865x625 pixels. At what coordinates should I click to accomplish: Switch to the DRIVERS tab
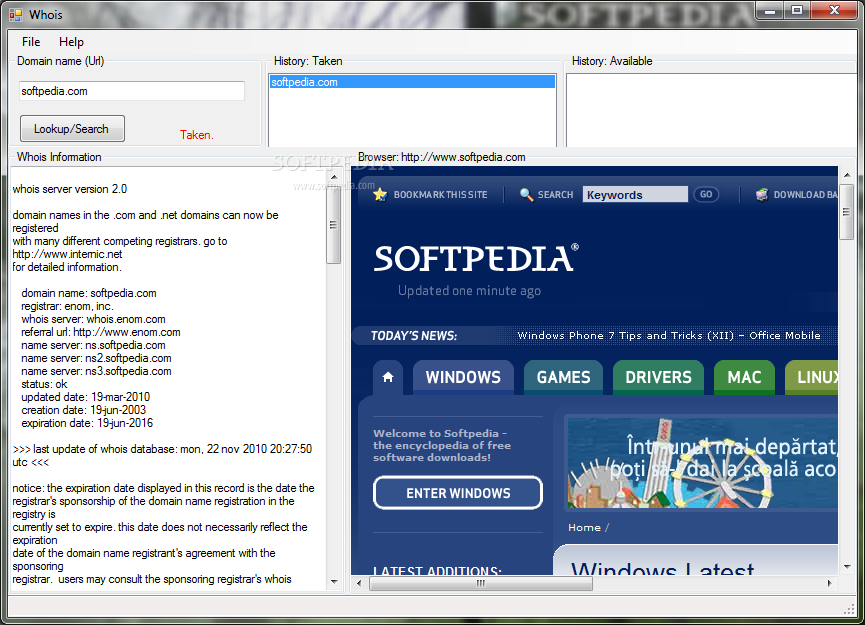pyautogui.click(x=658, y=377)
